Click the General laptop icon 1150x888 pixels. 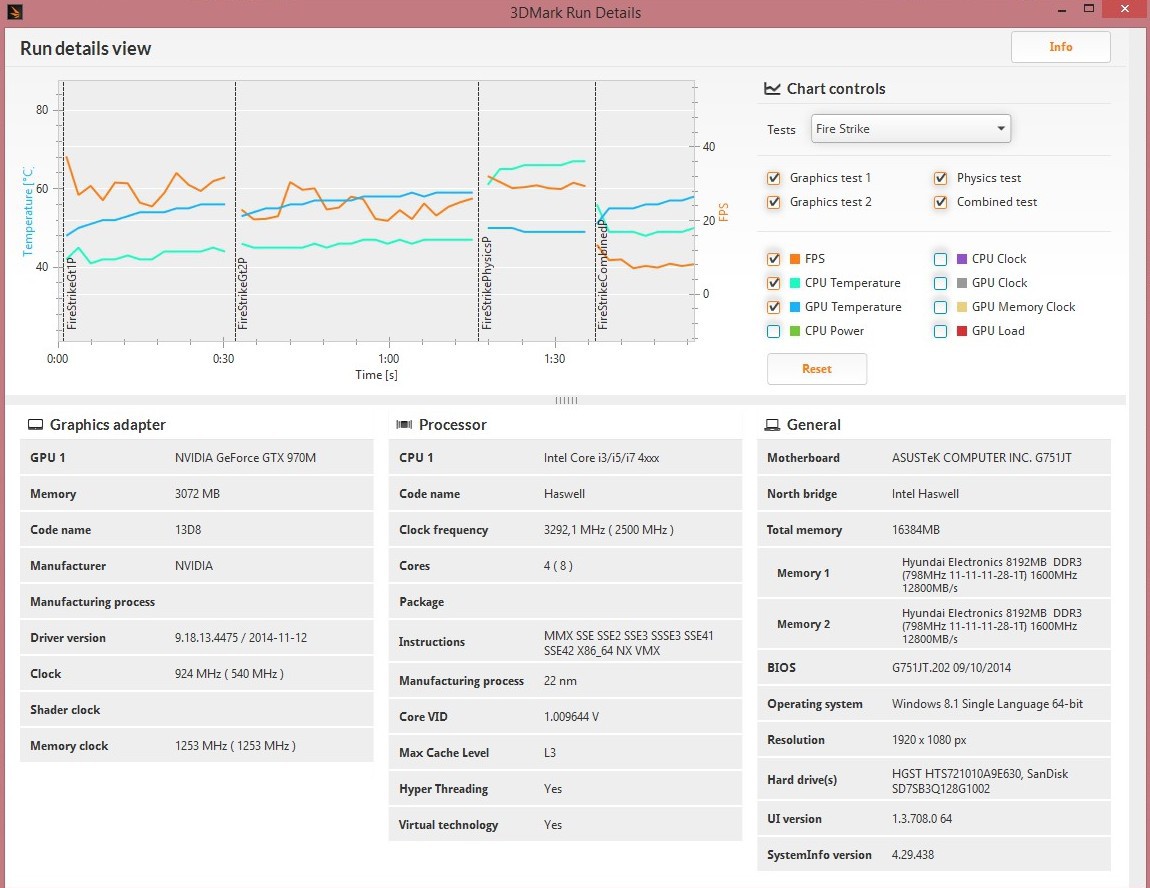pyautogui.click(x=772, y=425)
